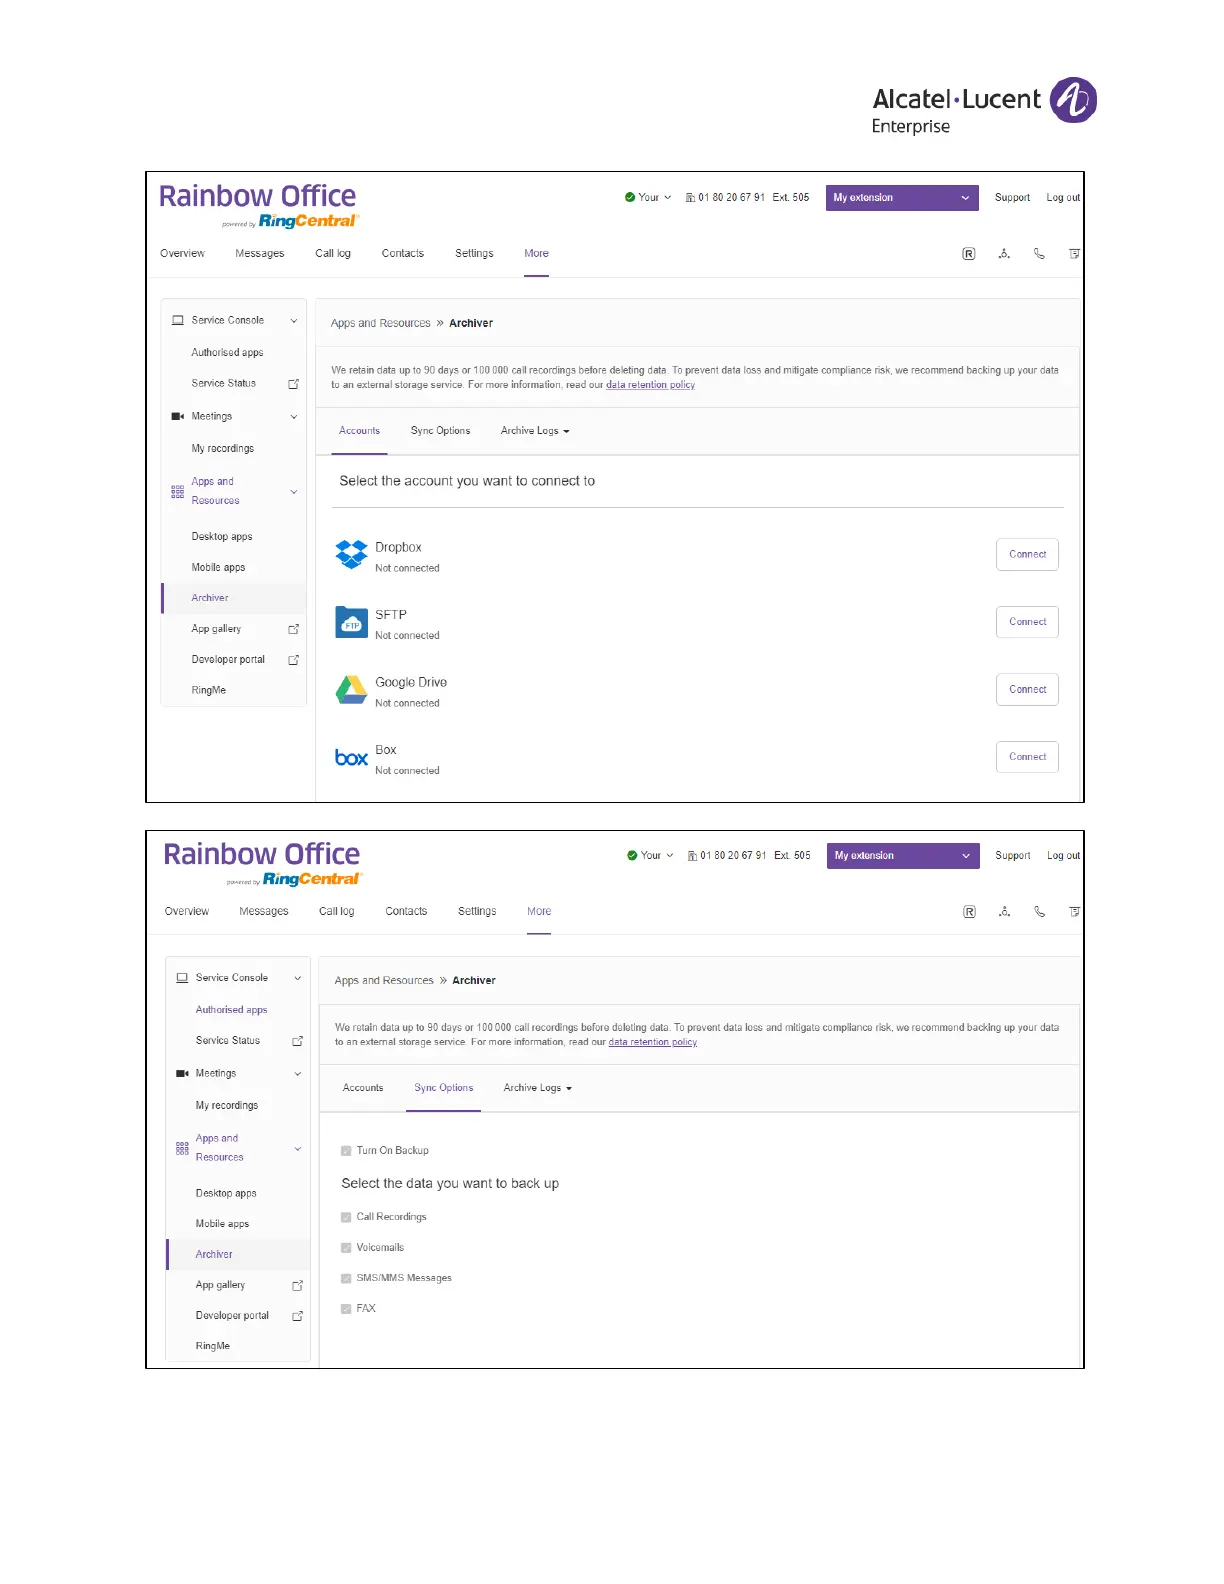The width and height of the screenshot is (1224, 1584).
Task: Click the Alcatel-Lucent Enterprise logo
Action: click(984, 105)
